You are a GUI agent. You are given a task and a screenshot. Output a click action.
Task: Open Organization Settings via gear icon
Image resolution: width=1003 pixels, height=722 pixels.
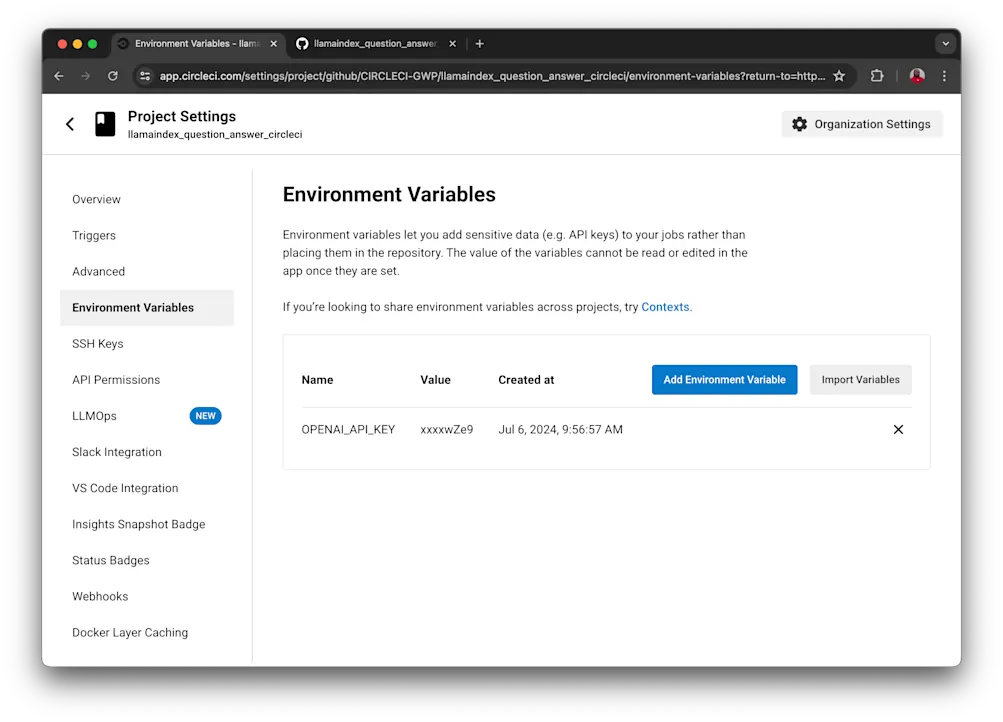[x=799, y=123]
